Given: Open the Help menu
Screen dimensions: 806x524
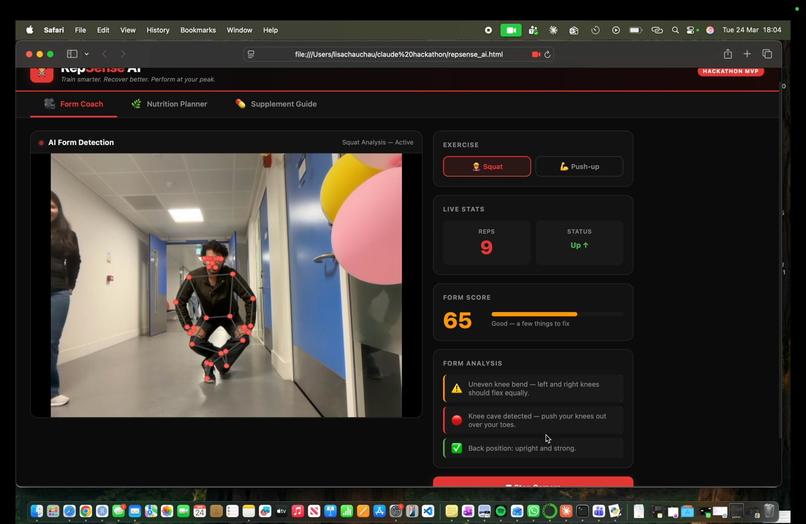Looking at the screenshot, I should pyautogui.click(x=270, y=30).
